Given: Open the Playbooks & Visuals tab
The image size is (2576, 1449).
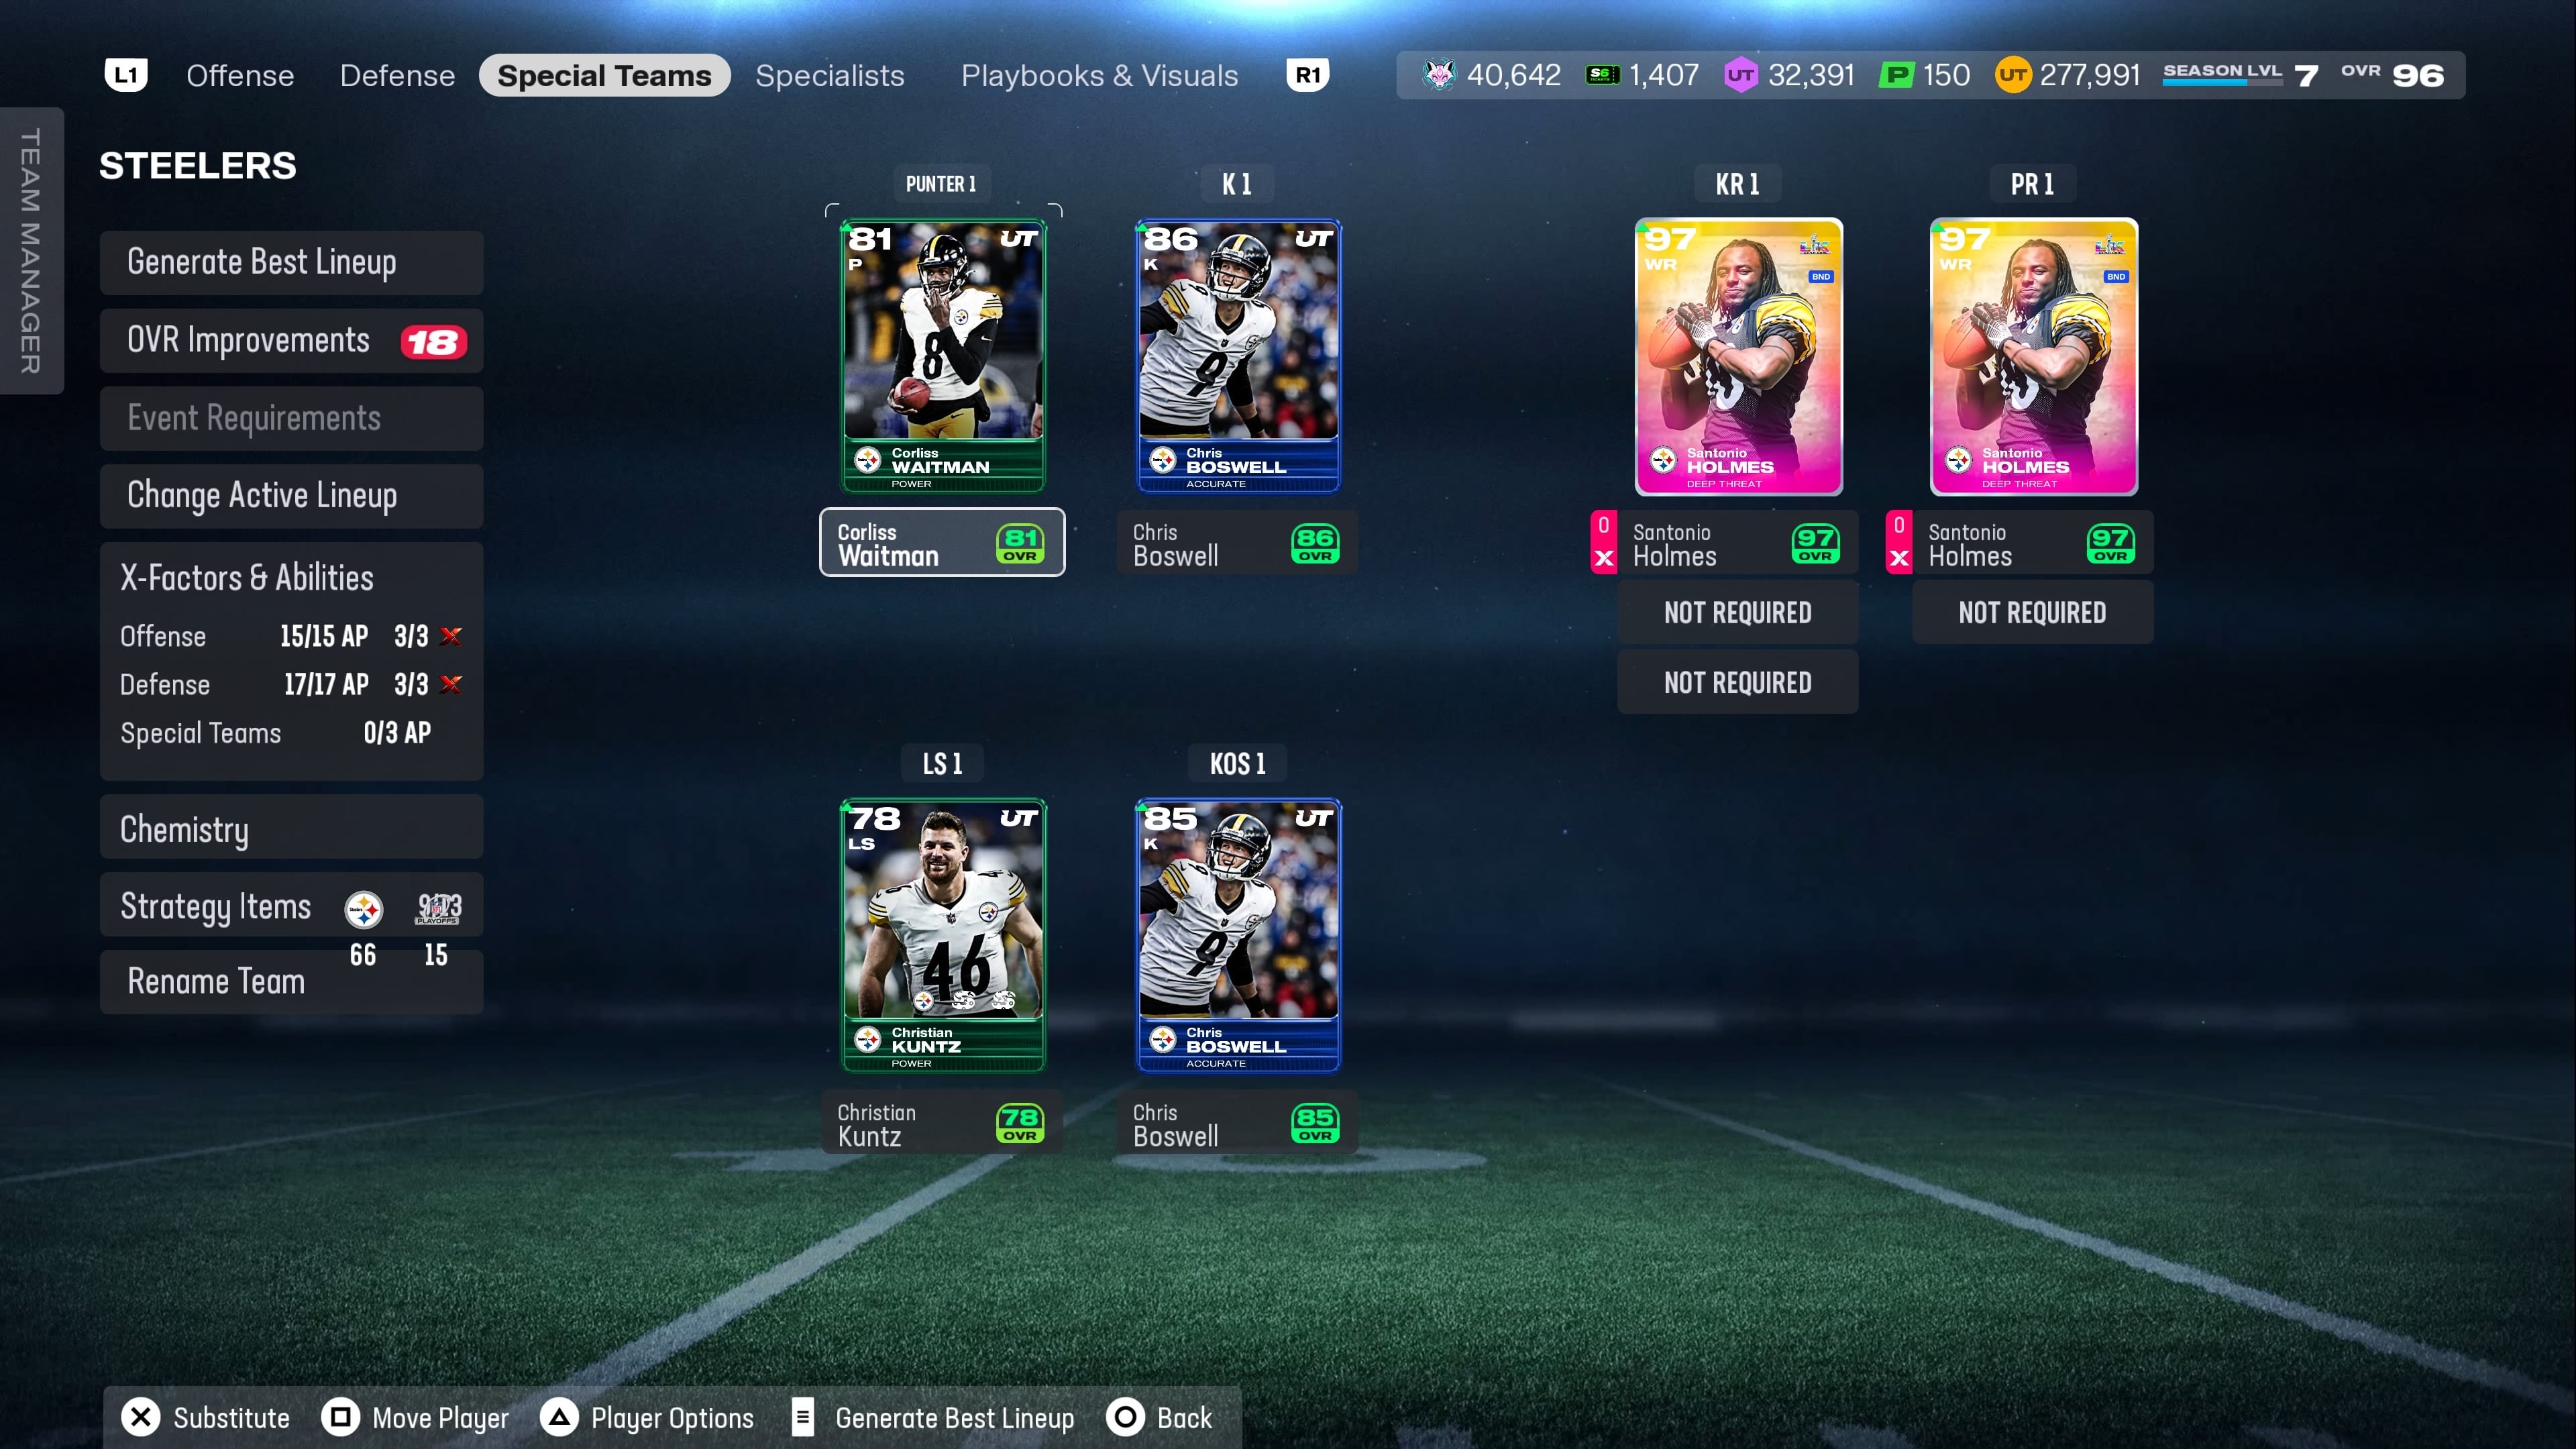Looking at the screenshot, I should click(x=1099, y=76).
